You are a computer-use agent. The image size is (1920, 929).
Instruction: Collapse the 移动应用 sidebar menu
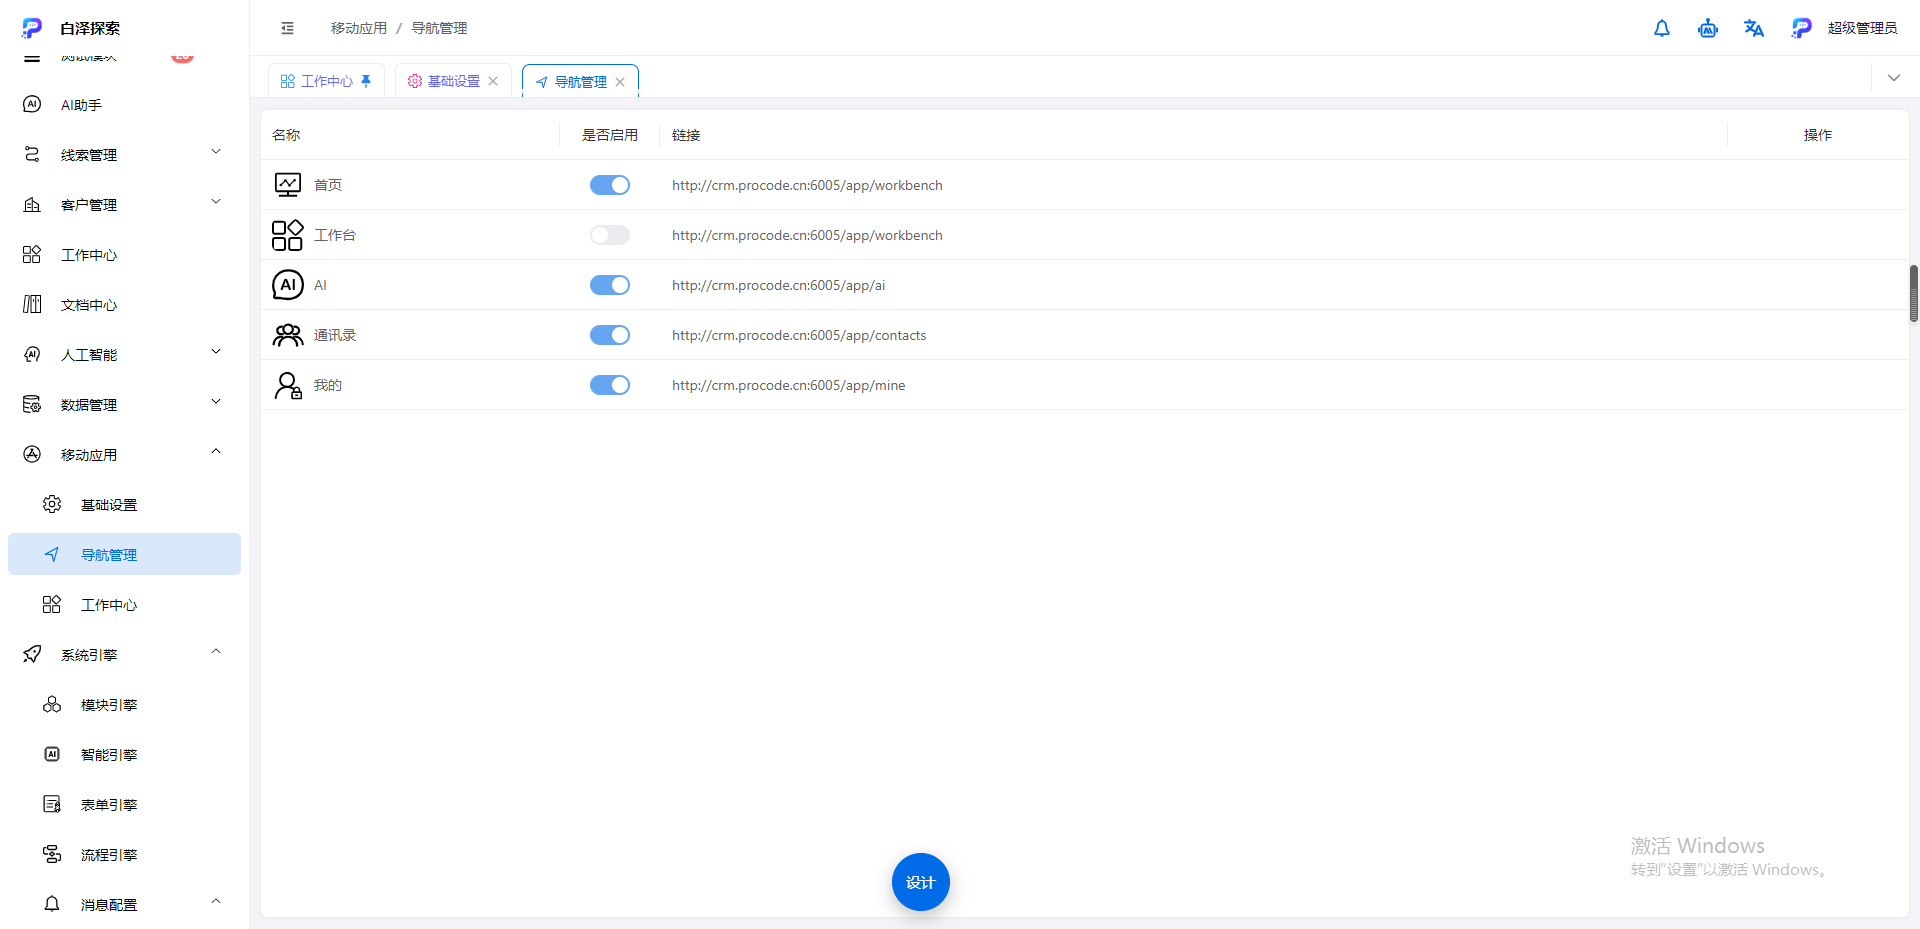click(x=124, y=455)
